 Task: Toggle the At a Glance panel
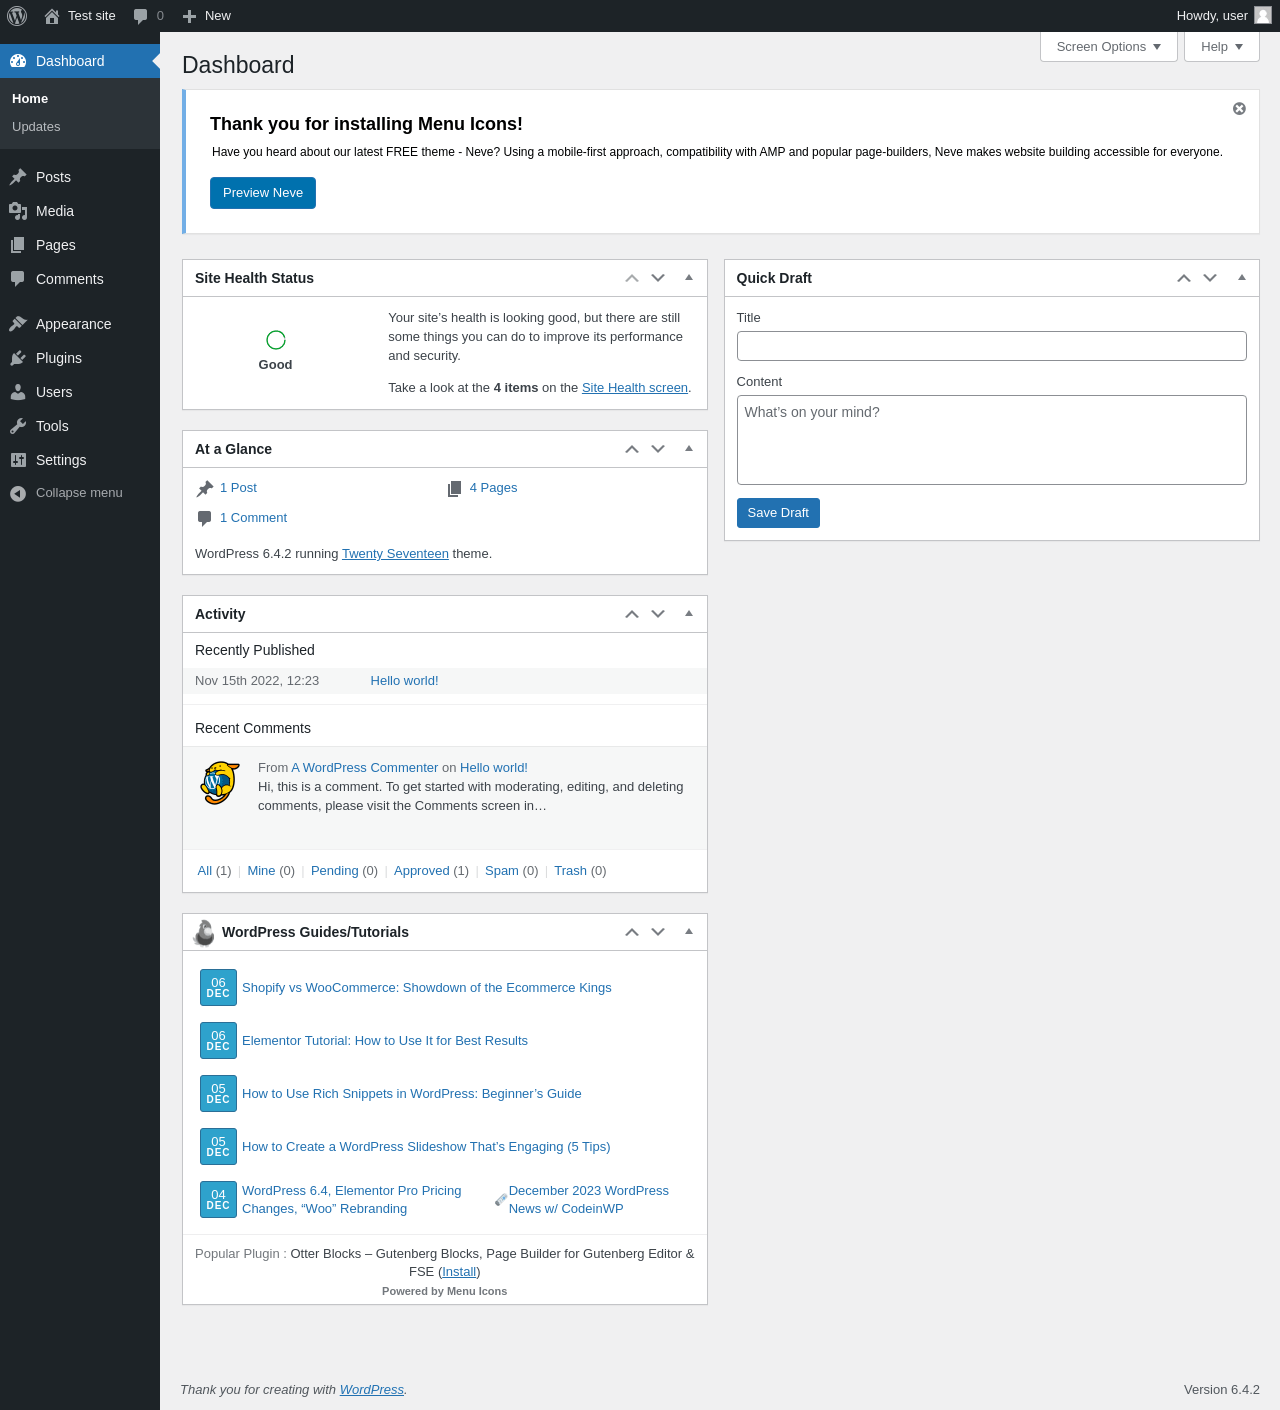(689, 449)
